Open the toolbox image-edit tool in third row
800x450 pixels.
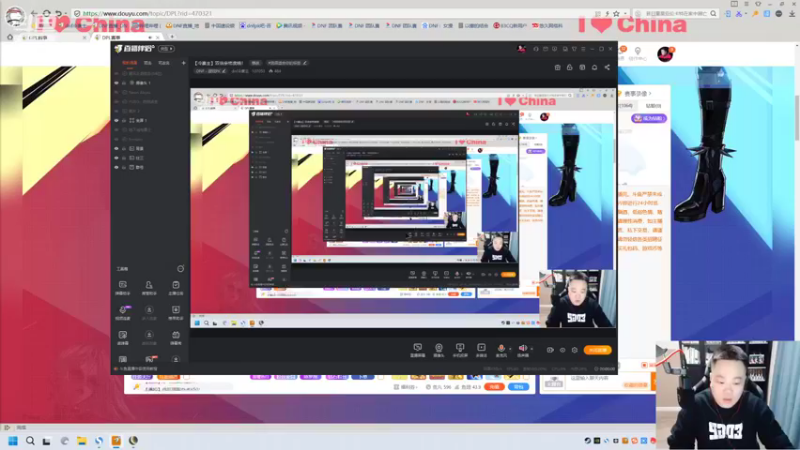click(x=122, y=337)
